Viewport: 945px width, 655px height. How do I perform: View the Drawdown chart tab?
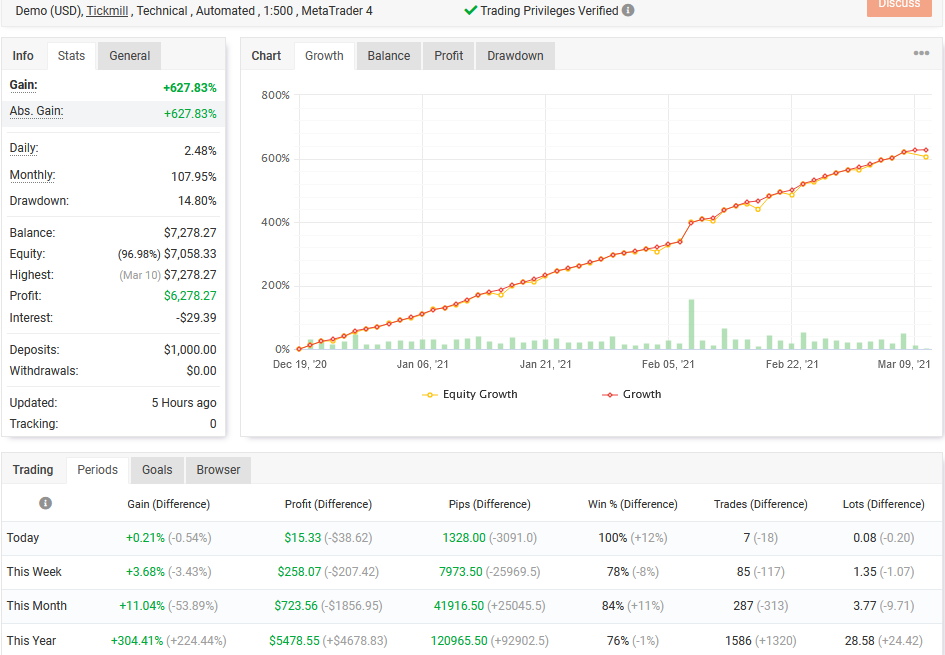515,56
